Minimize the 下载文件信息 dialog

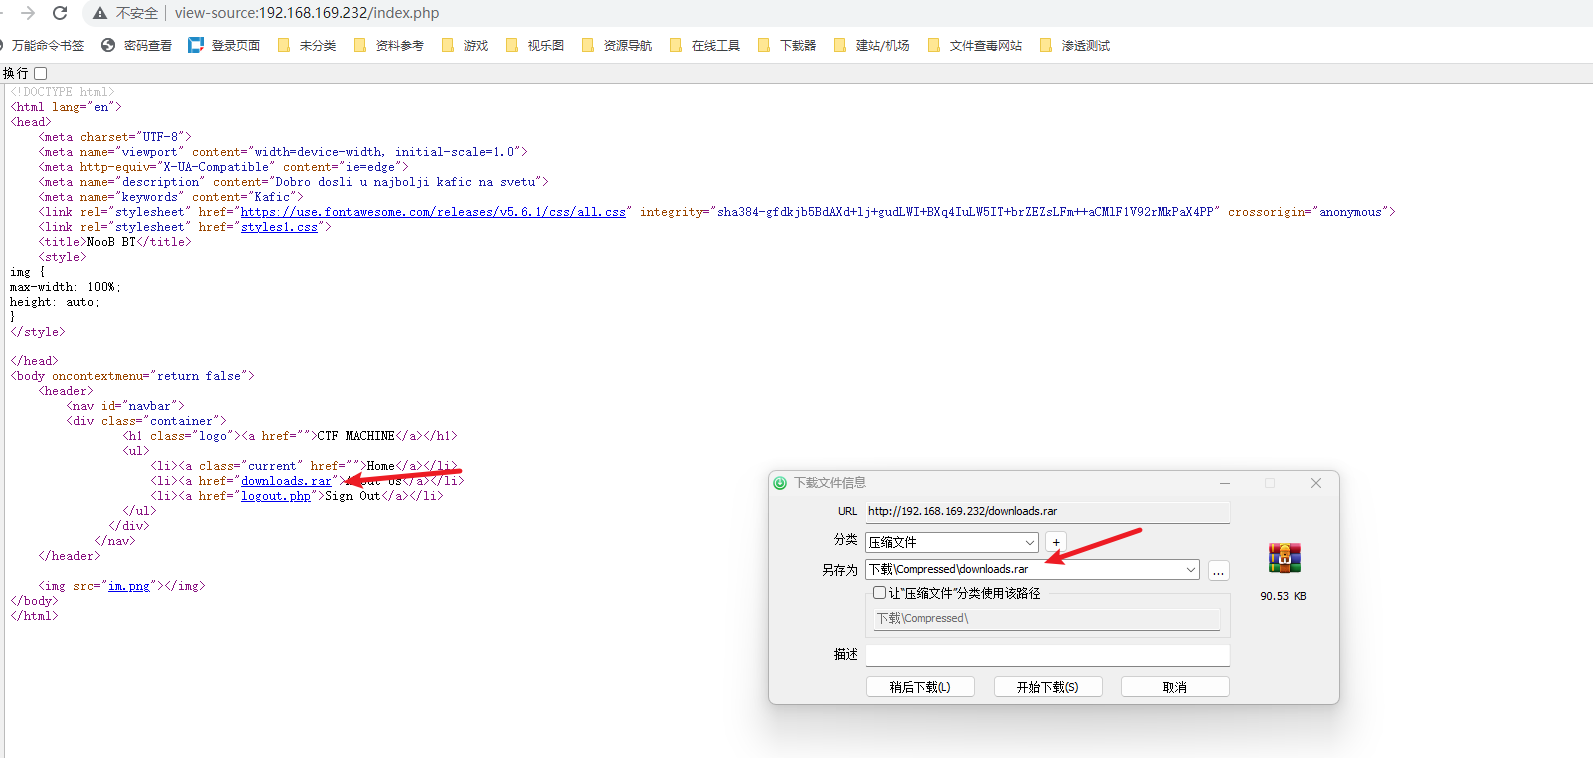click(x=1224, y=483)
